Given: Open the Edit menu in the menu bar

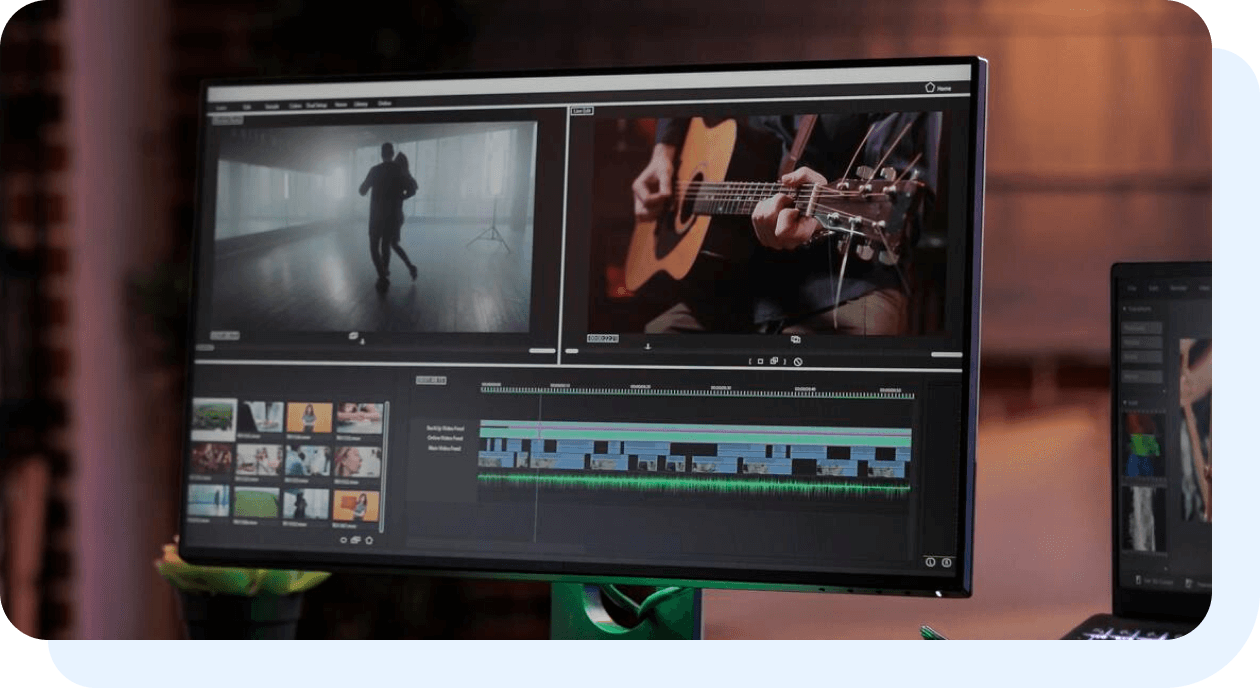Looking at the screenshot, I should tap(246, 104).
